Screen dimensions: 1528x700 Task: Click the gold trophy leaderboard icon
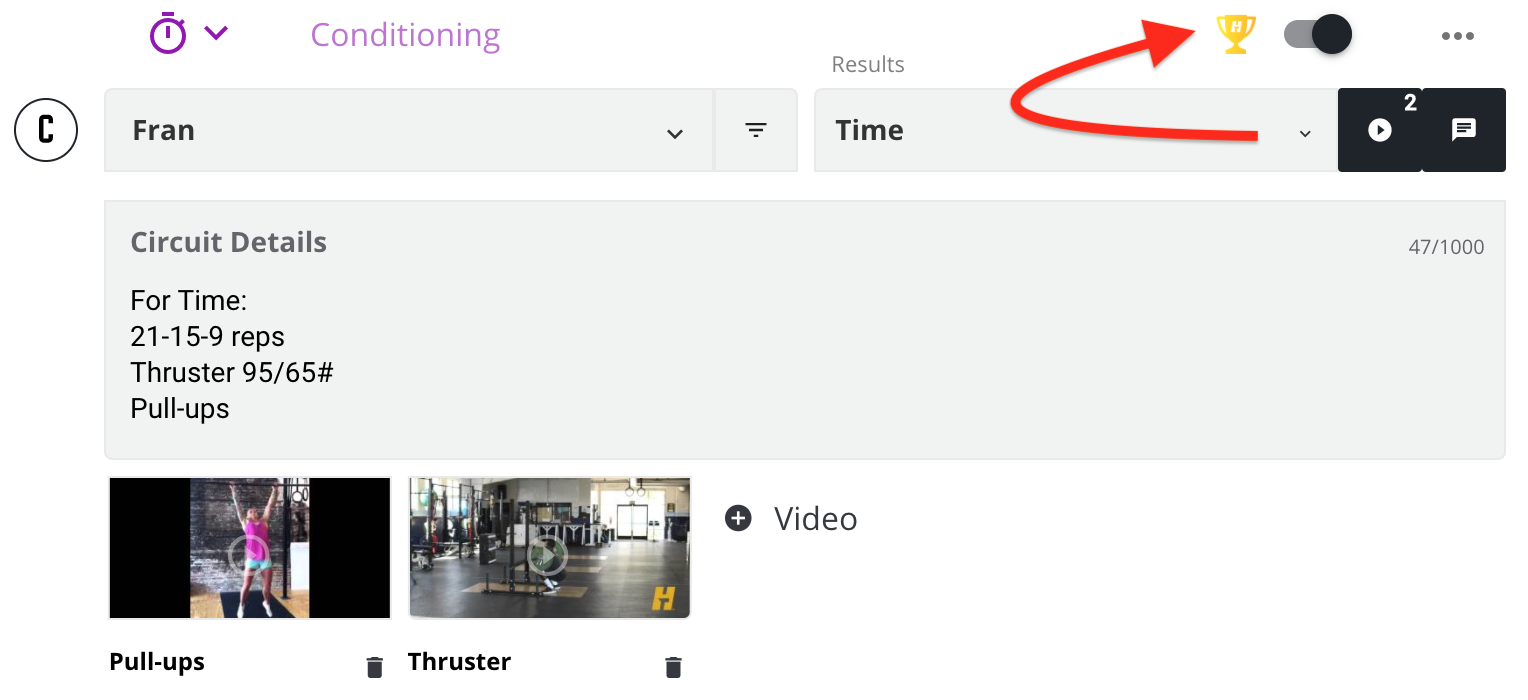click(x=1235, y=35)
